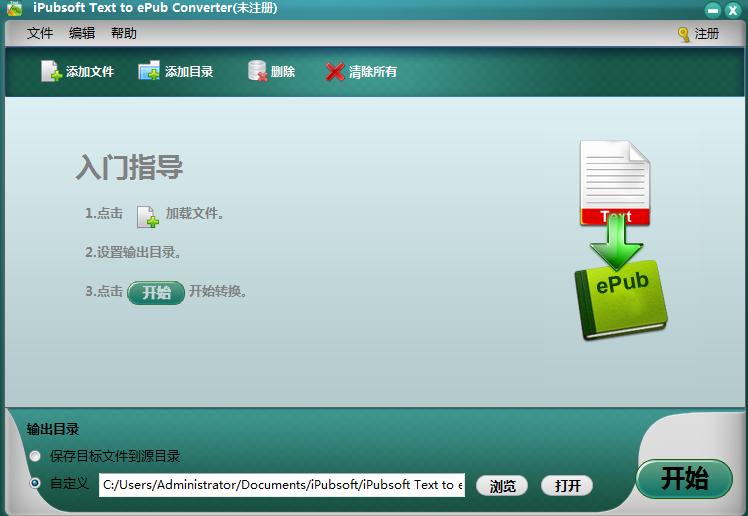Viewport: 748px width, 516px height.
Task: Click the 2.设置输出目录 guide text
Action: [x=133, y=252]
